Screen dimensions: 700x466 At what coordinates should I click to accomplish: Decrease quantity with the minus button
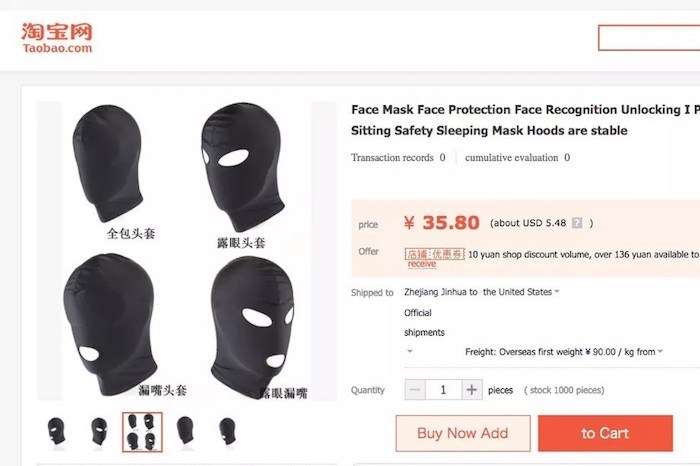[415, 390]
